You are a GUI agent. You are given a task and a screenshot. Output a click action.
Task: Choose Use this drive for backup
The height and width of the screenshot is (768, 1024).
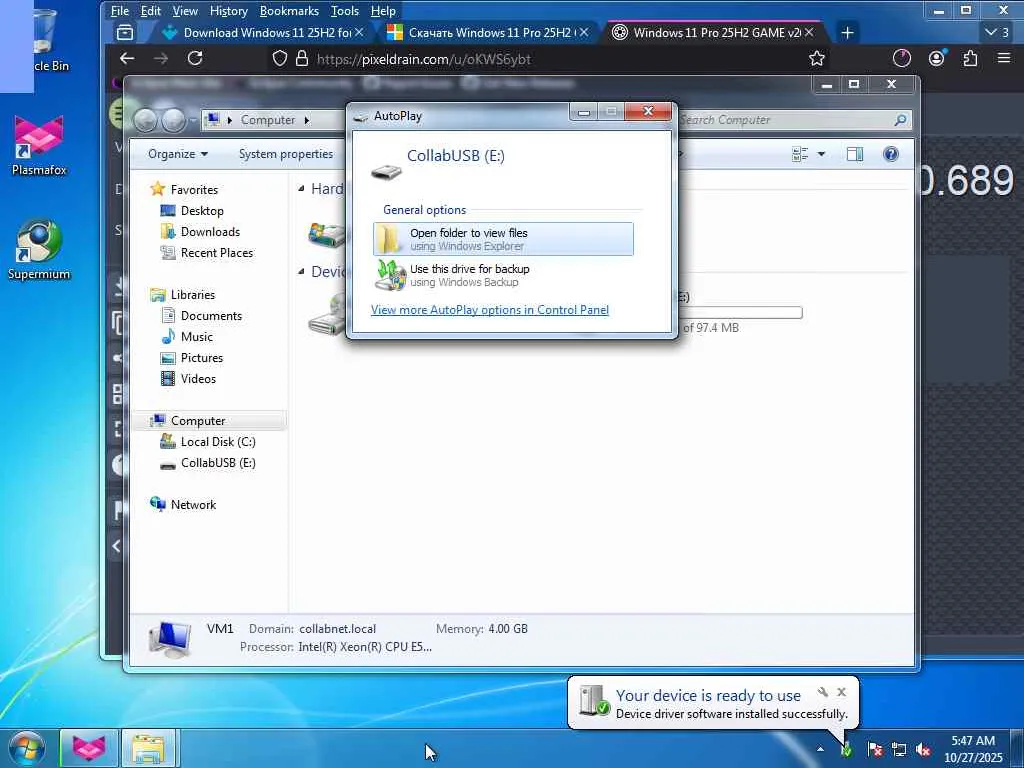tap(503, 275)
